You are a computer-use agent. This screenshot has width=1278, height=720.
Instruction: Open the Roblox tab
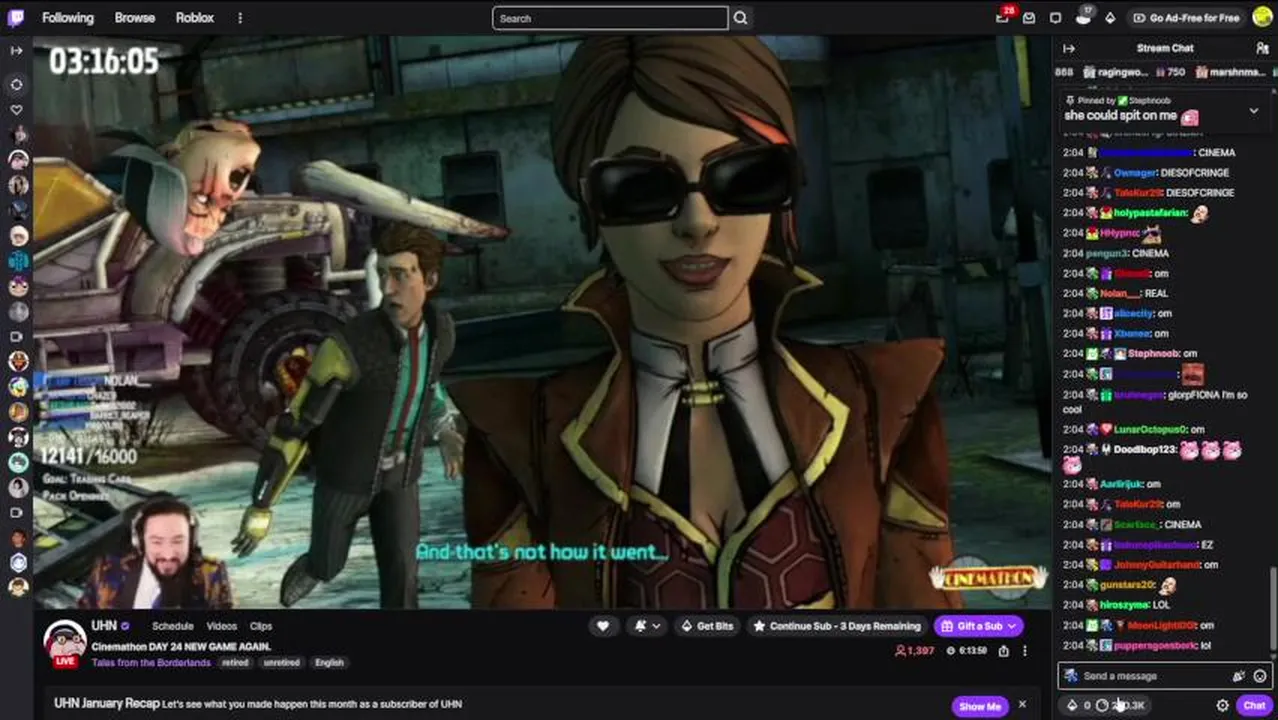pos(195,18)
